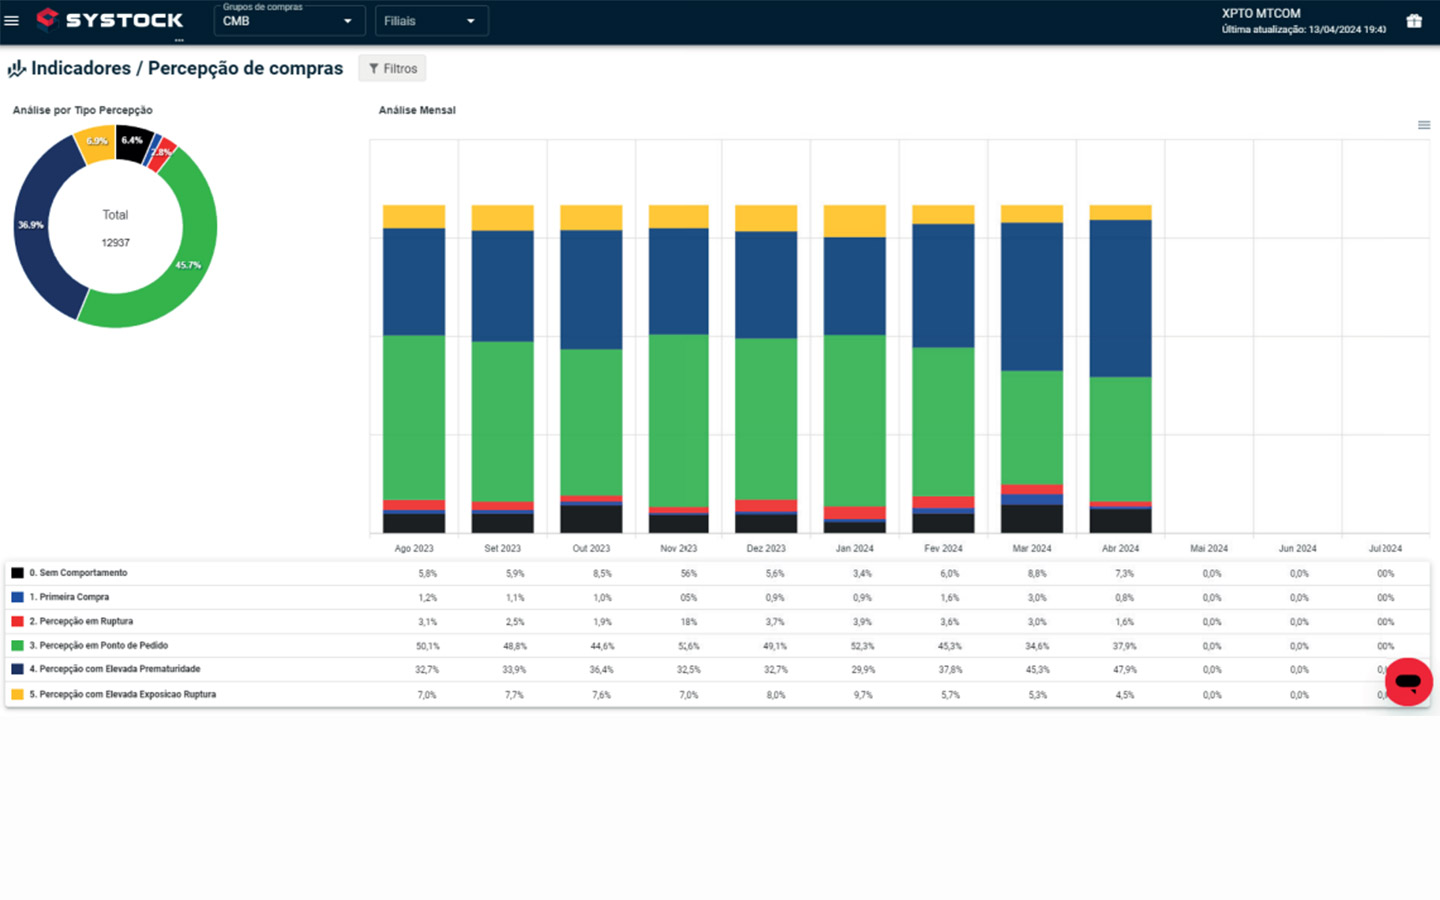Open the red chat support bubble
This screenshot has width=1440, height=900.
(1408, 682)
